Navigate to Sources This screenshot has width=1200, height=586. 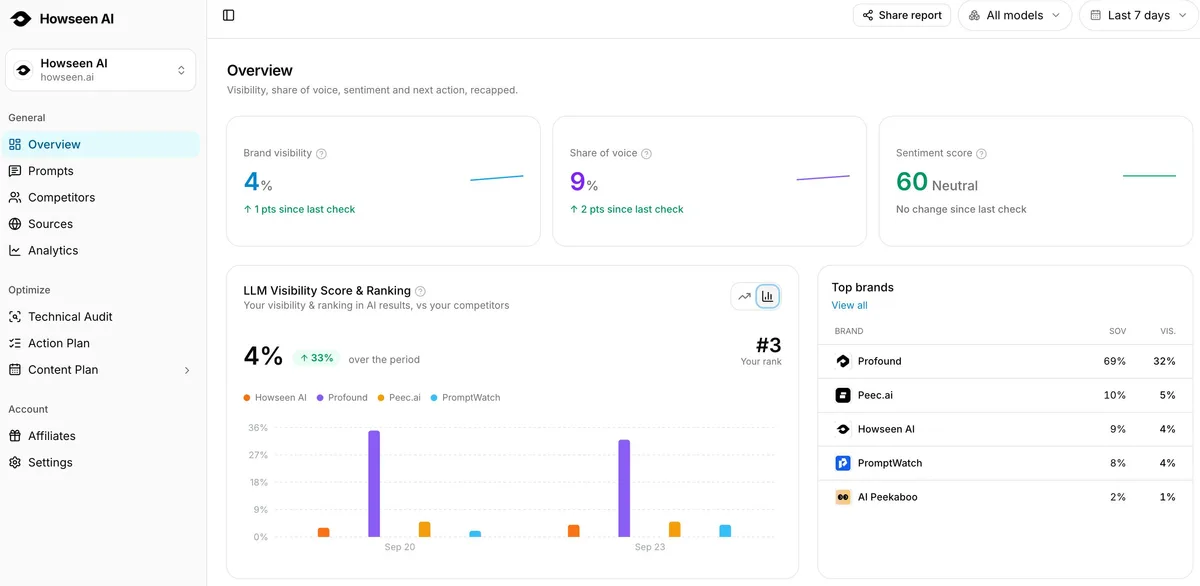click(x=100, y=224)
